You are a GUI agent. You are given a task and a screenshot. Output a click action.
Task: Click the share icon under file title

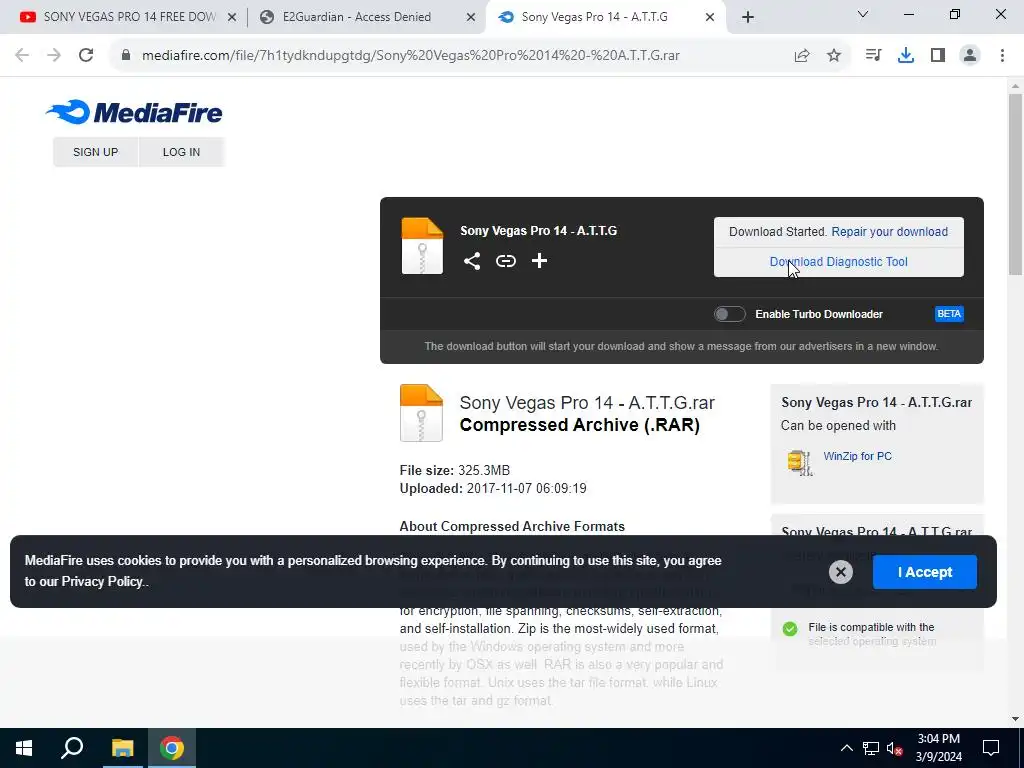click(472, 261)
